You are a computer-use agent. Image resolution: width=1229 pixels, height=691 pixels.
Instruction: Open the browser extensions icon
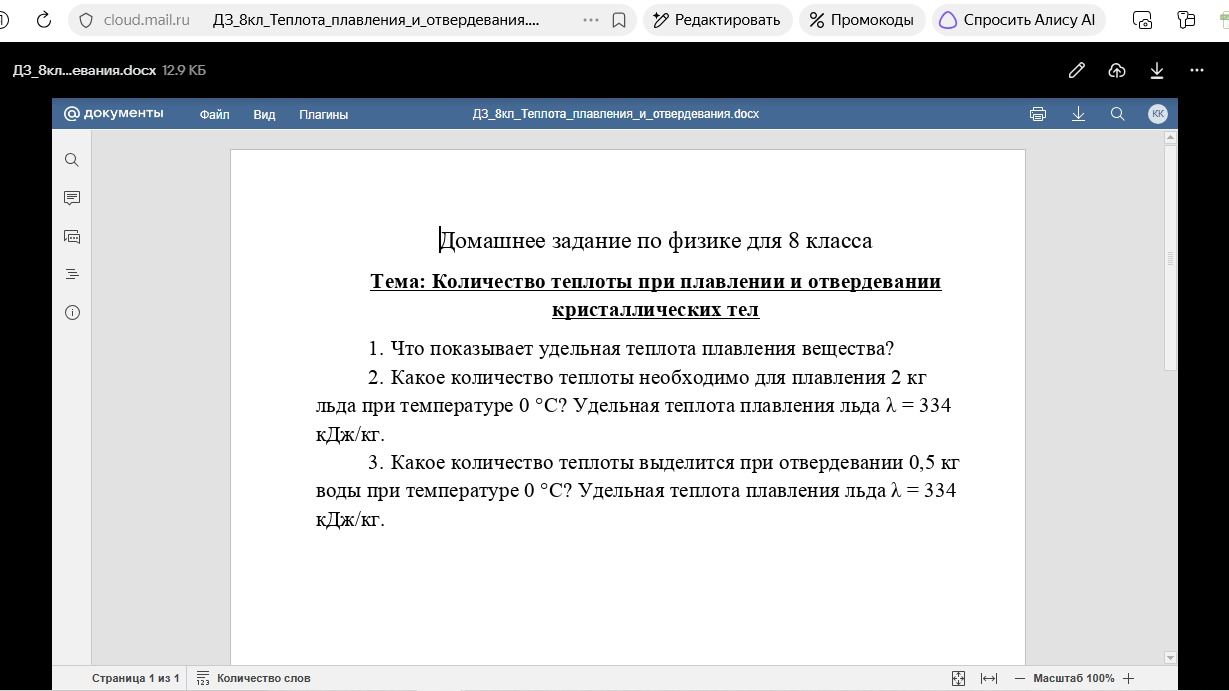pos(1187,20)
